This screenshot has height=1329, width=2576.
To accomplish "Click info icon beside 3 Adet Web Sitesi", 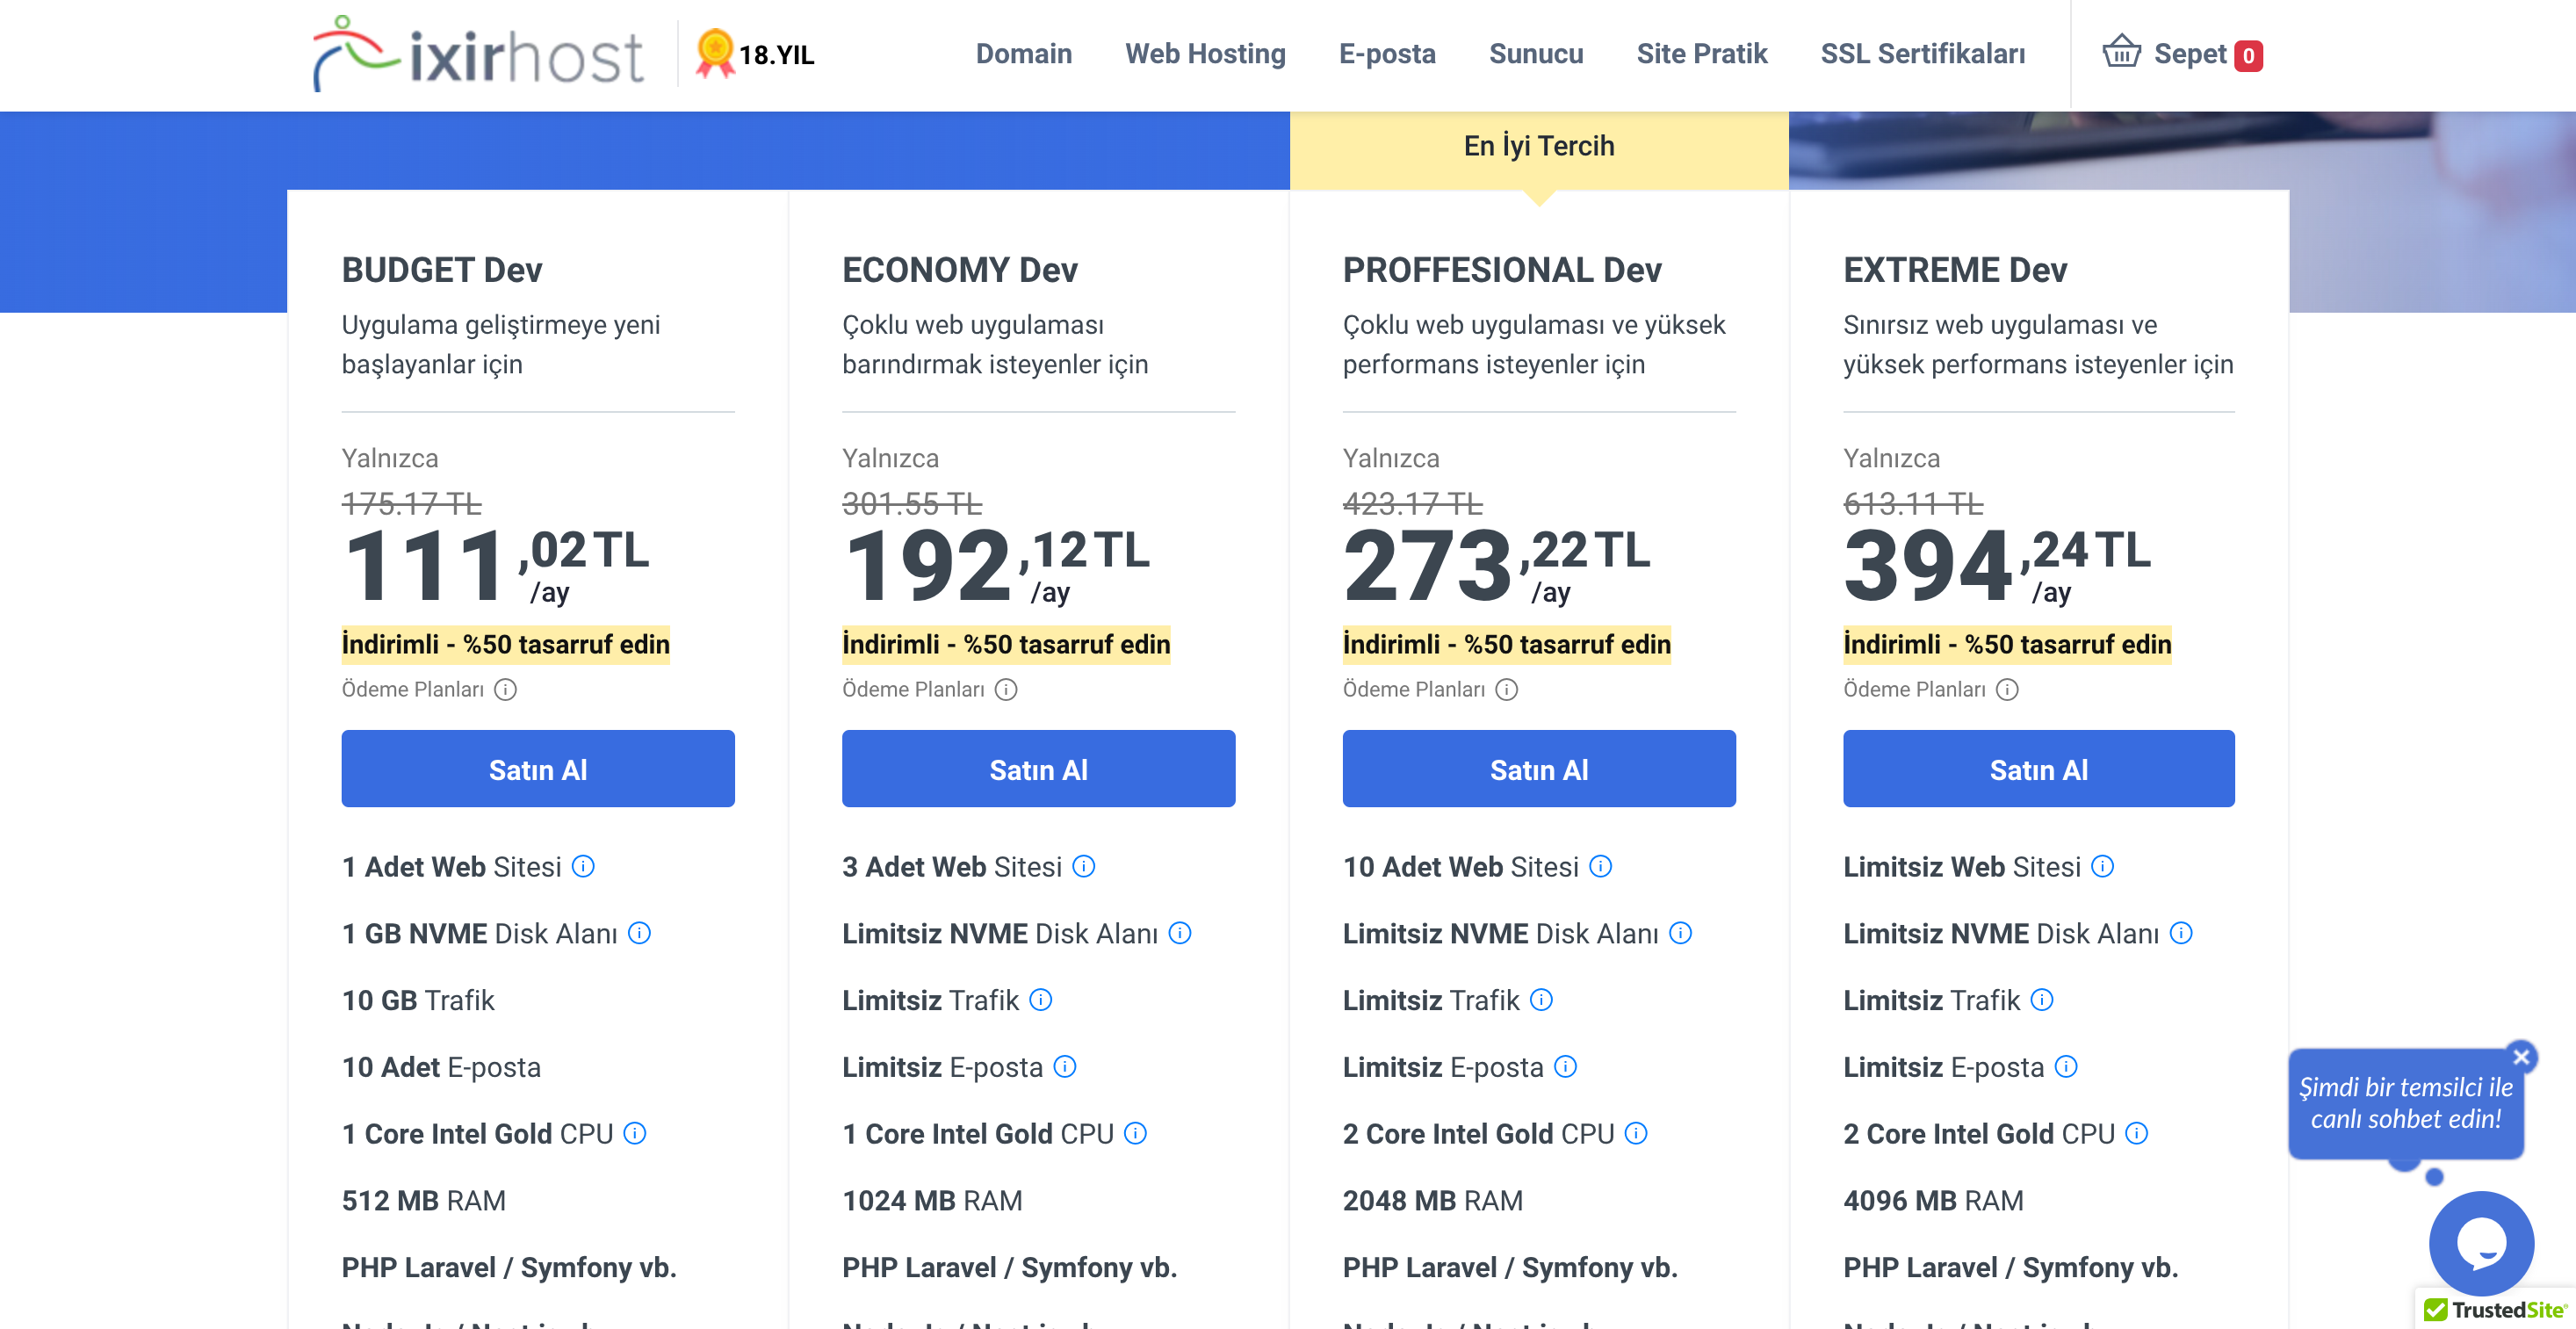I will coord(1084,866).
